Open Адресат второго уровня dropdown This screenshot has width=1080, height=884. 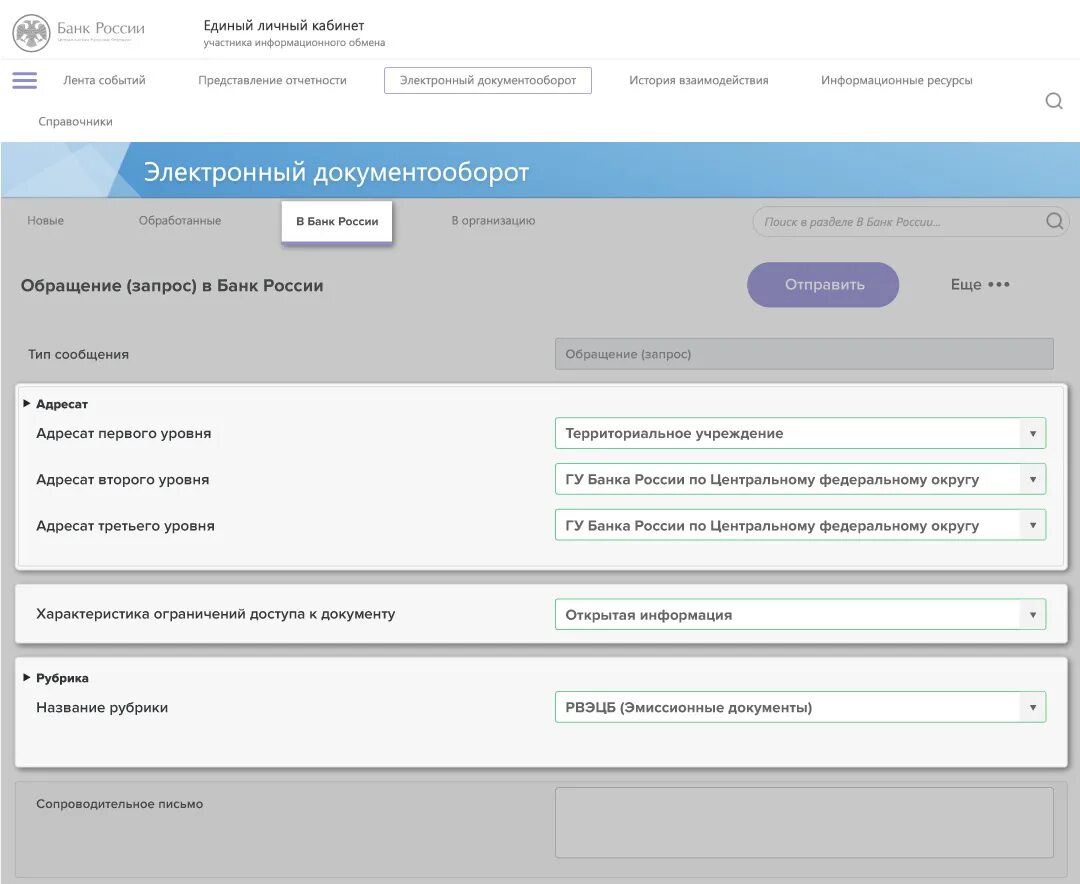(x=800, y=480)
